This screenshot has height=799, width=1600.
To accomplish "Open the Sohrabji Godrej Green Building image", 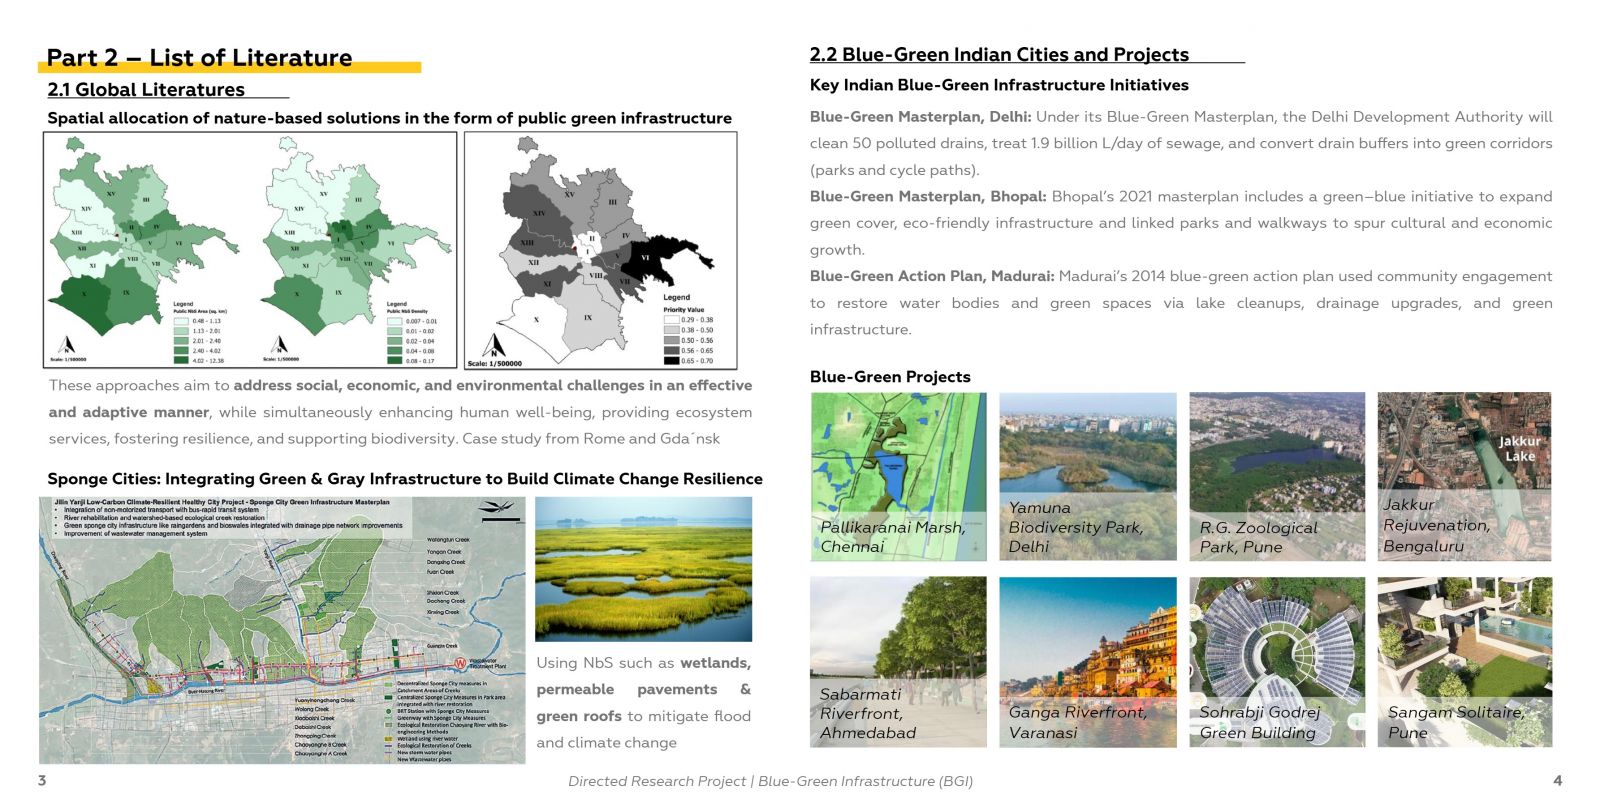I will [x=1277, y=662].
